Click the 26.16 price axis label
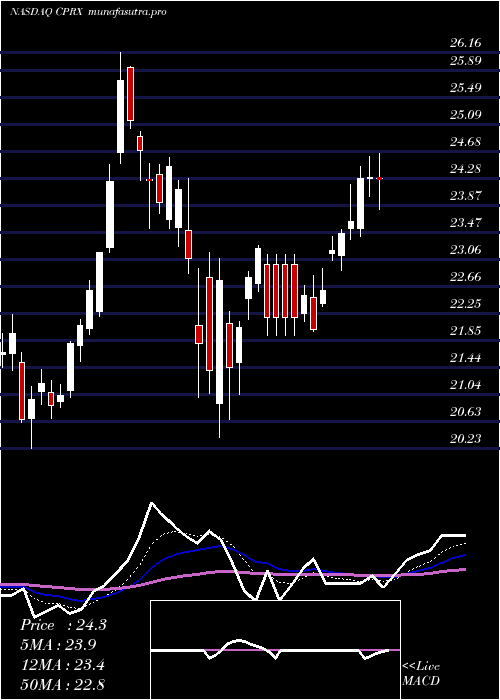 [x=466, y=43]
